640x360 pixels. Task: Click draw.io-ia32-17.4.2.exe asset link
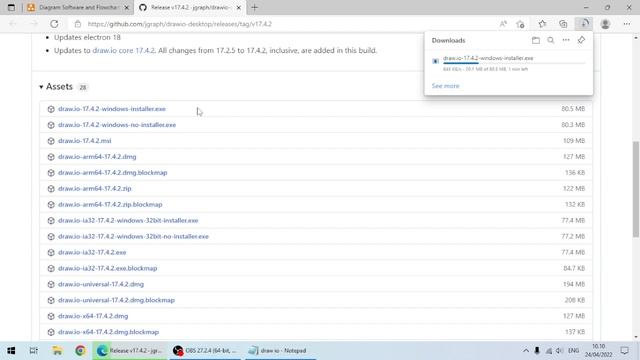92,252
